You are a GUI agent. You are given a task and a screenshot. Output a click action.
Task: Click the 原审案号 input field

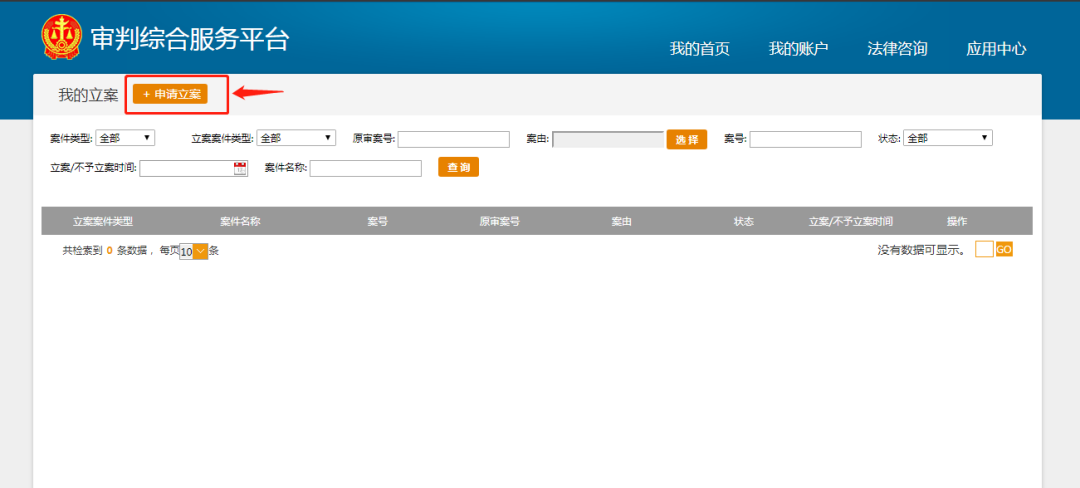click(454, 139)
